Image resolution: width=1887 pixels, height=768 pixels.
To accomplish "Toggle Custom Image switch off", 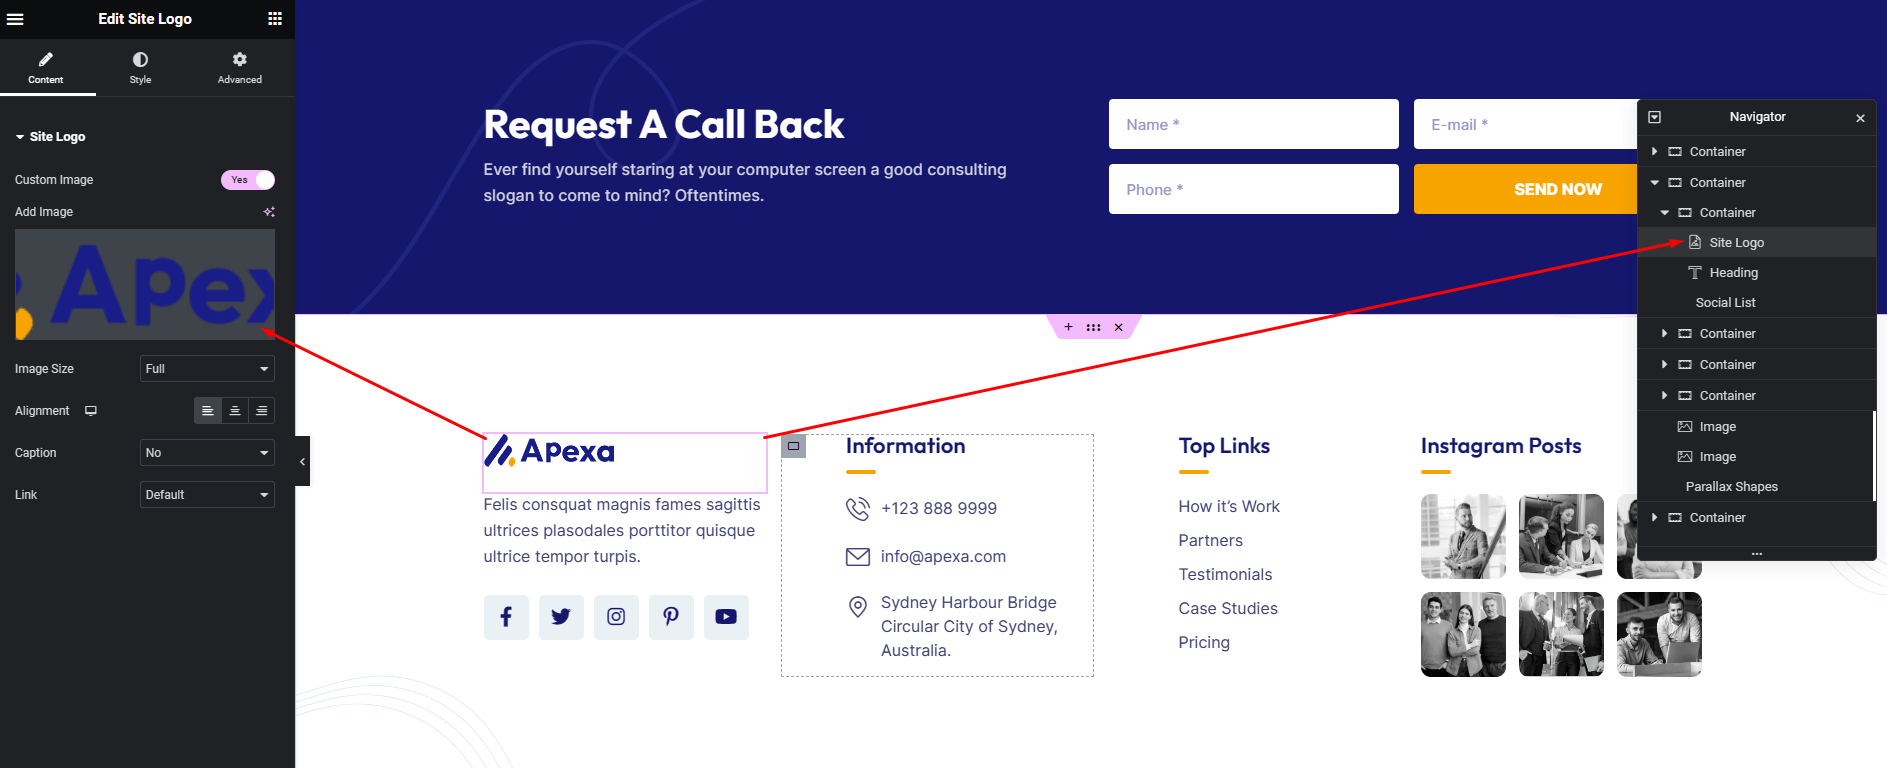I will coord(247,180).
